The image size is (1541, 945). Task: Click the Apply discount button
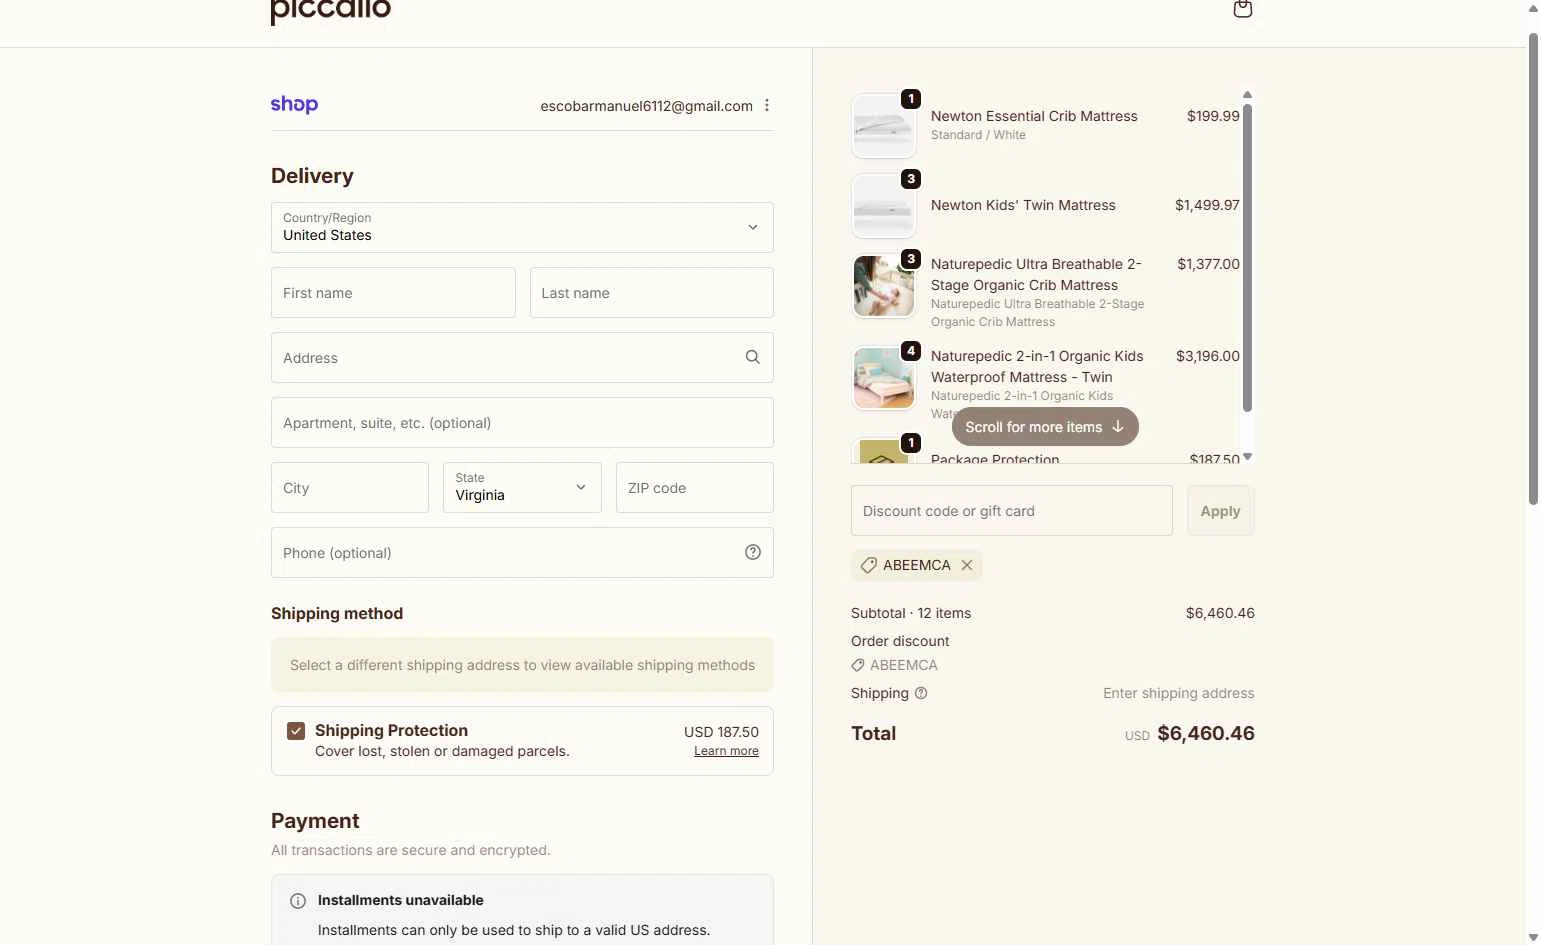(1220, 511)
